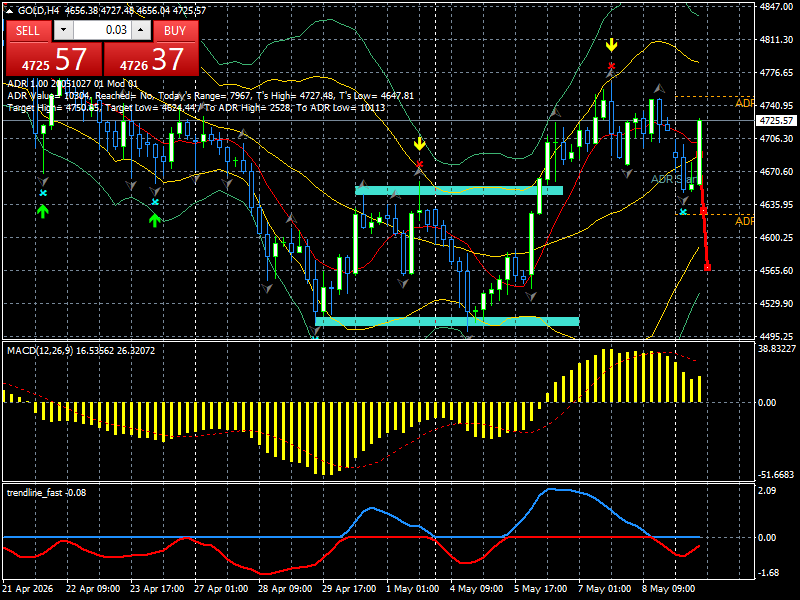Viewport: 800px width, 600px height.
Task: Click the red SELL button
Action: tap(28, 31)
